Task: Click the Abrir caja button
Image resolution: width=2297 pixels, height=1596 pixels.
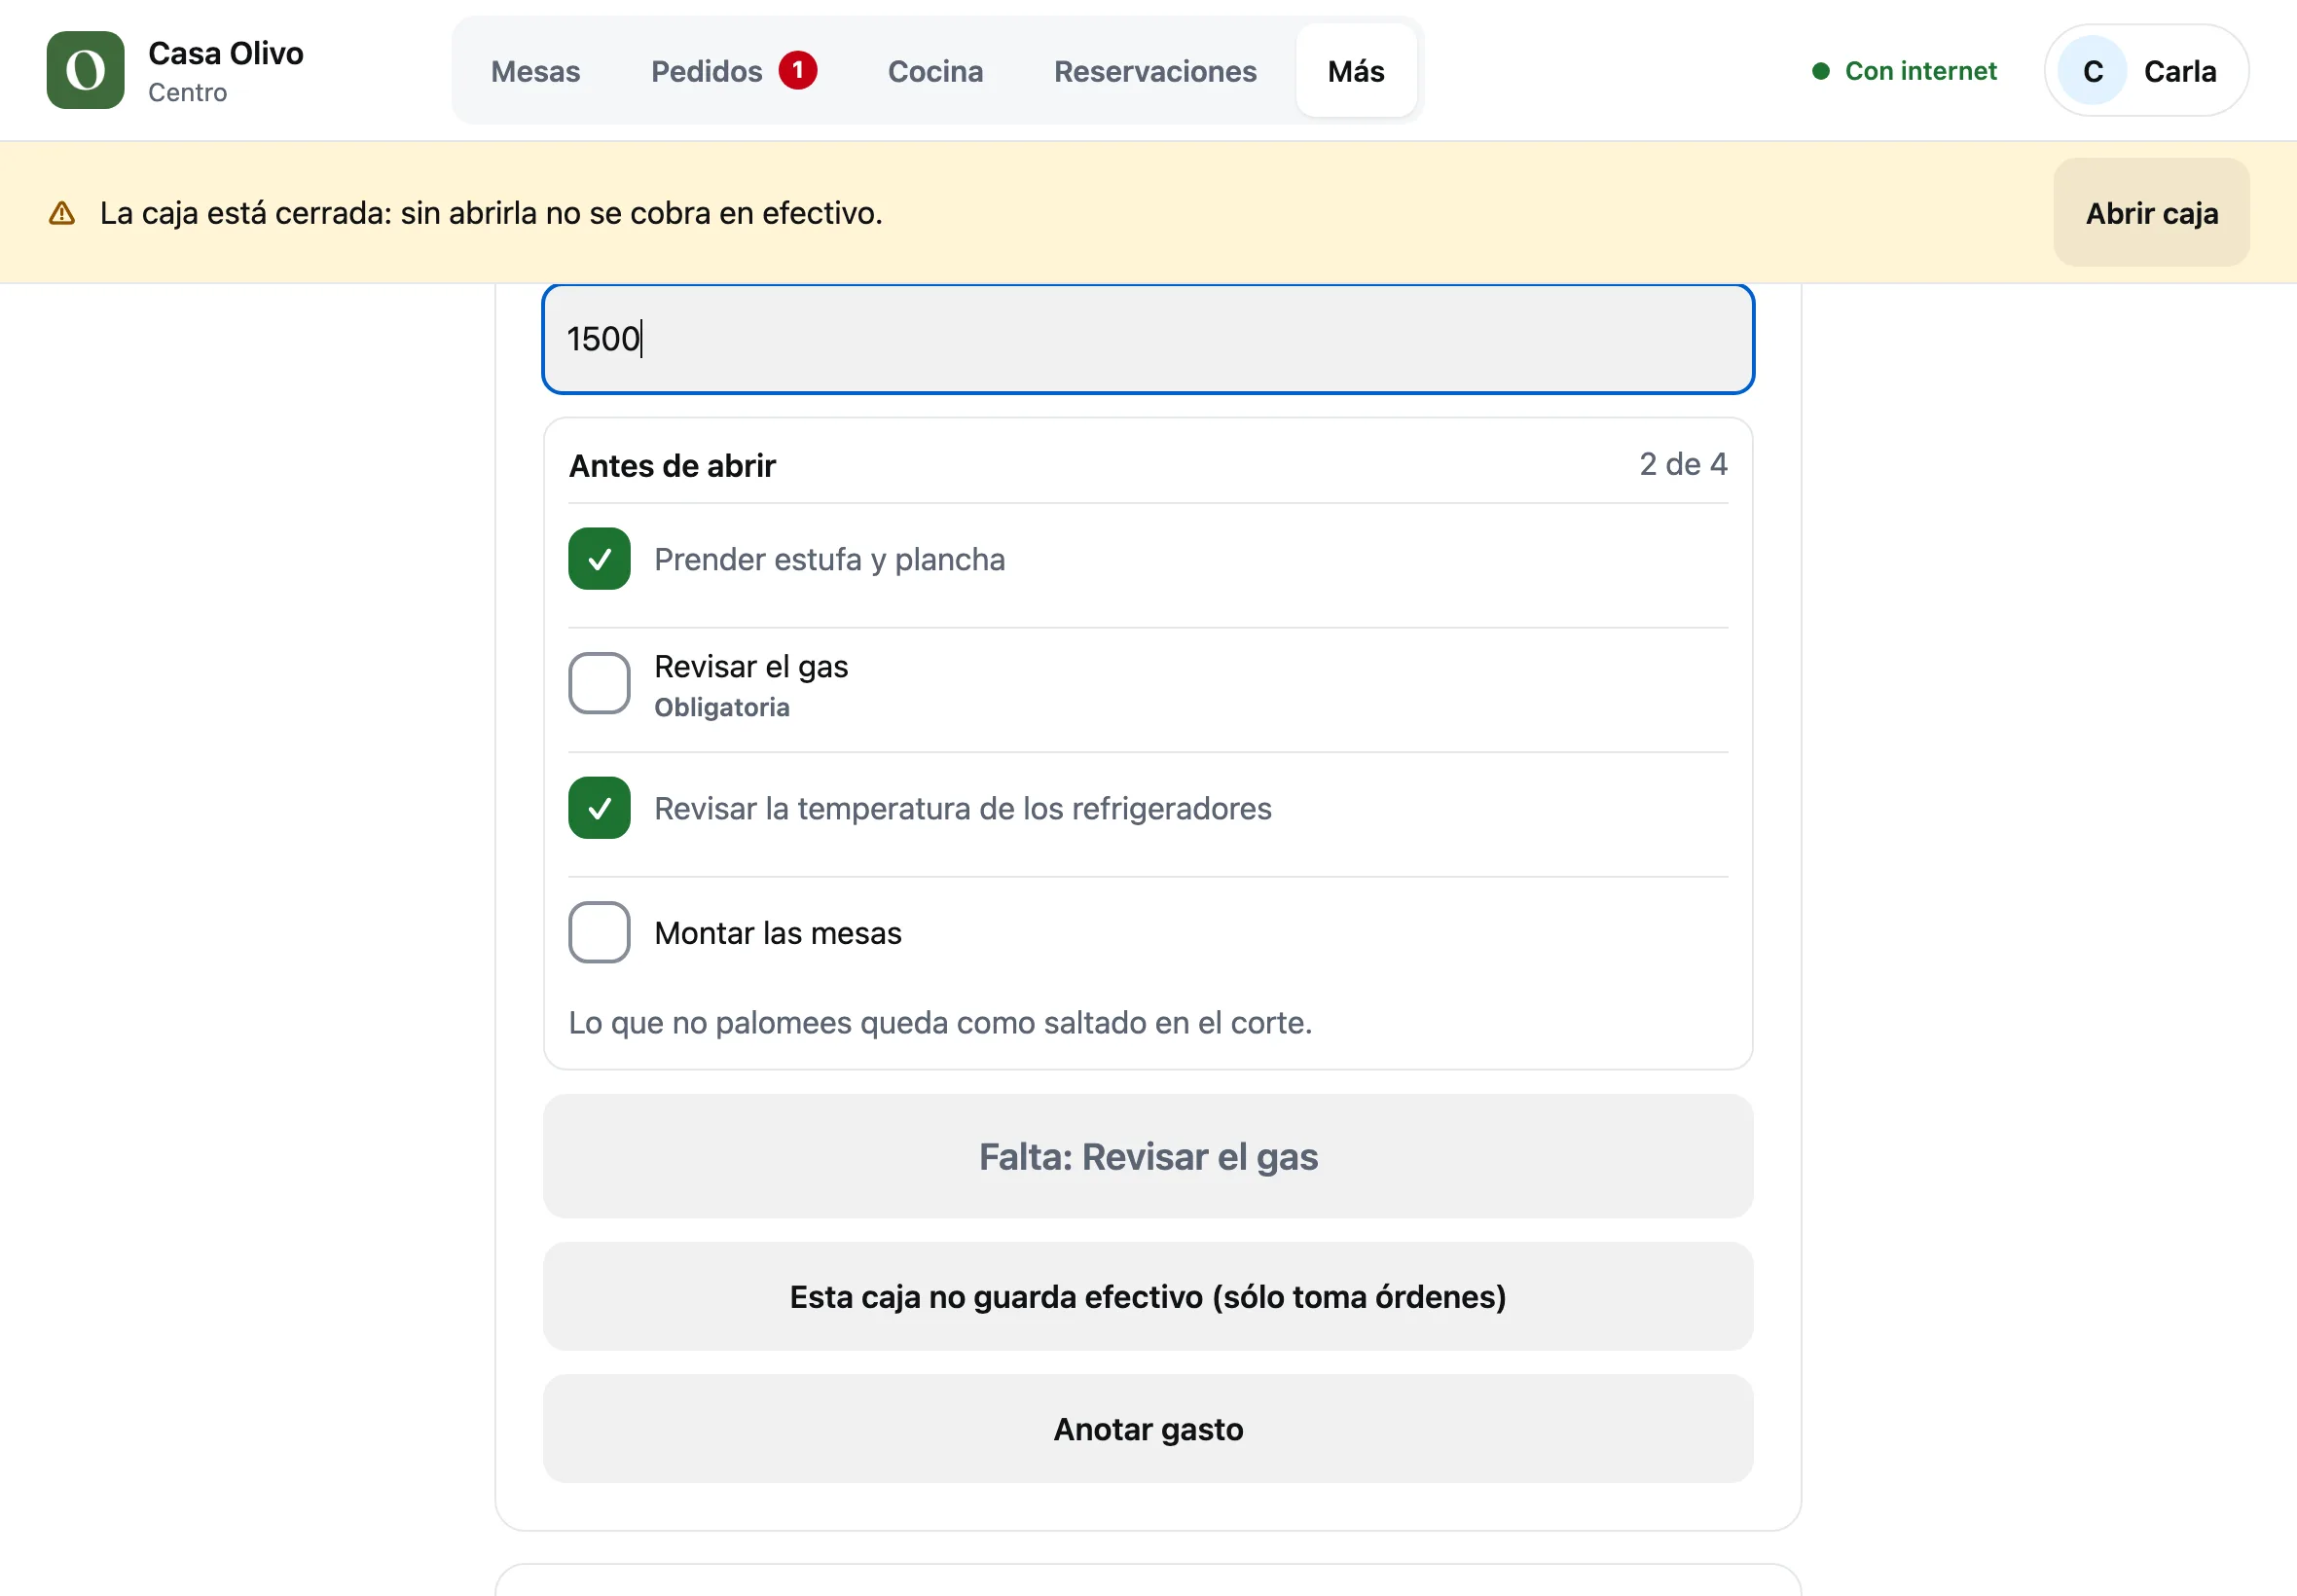Action: 2151,213
